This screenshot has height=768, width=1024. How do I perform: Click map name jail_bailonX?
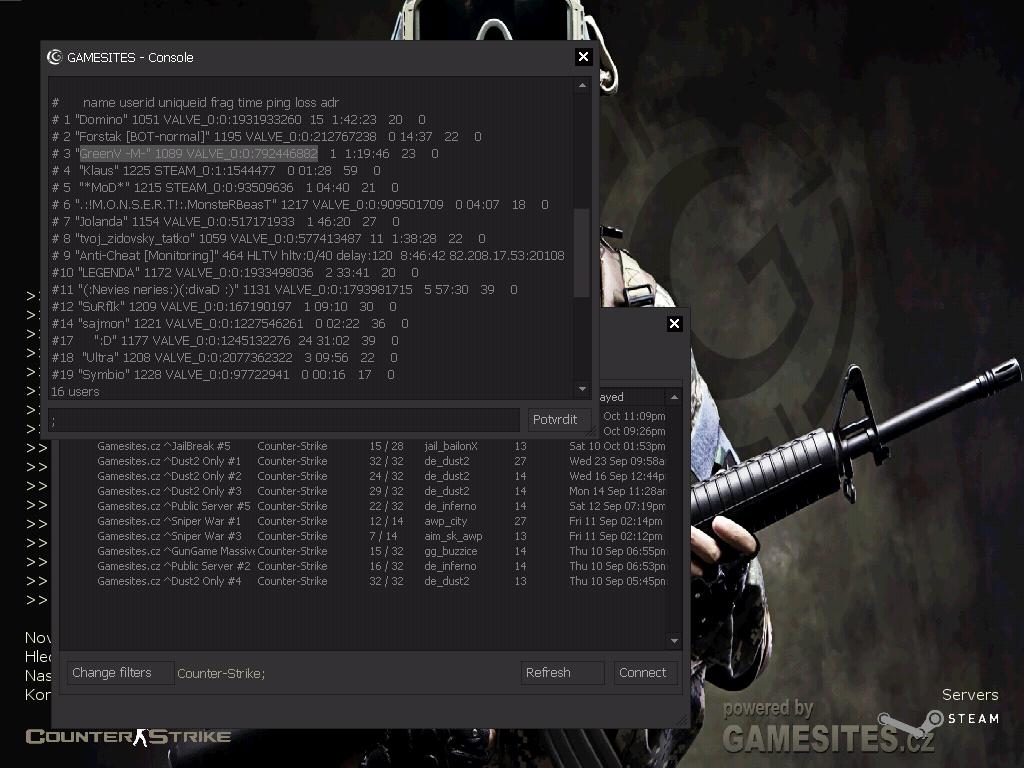point(451,446)
